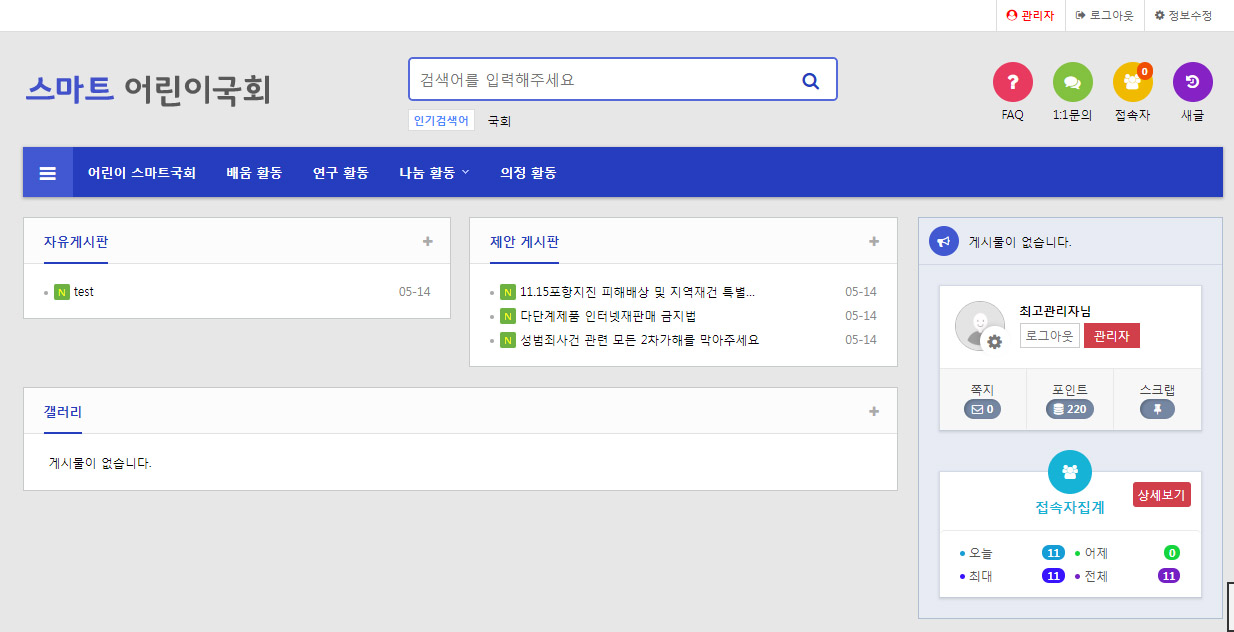This screenshot has height=632, width=1234.
Task: Open the 어린이 스마트국회 menu
Action: [141, 173]
